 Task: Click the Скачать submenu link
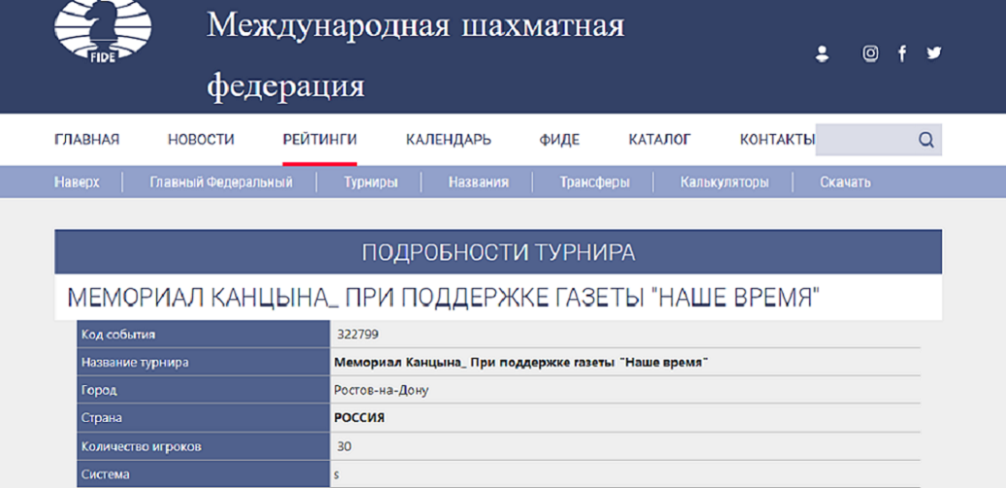[x=845, y=182]
